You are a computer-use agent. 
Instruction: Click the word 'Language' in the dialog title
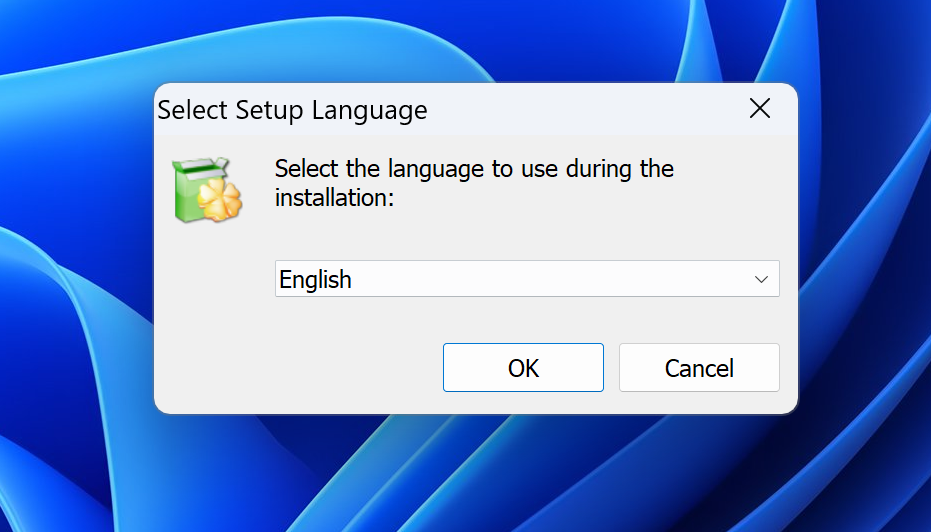click(x=370, y=110)
